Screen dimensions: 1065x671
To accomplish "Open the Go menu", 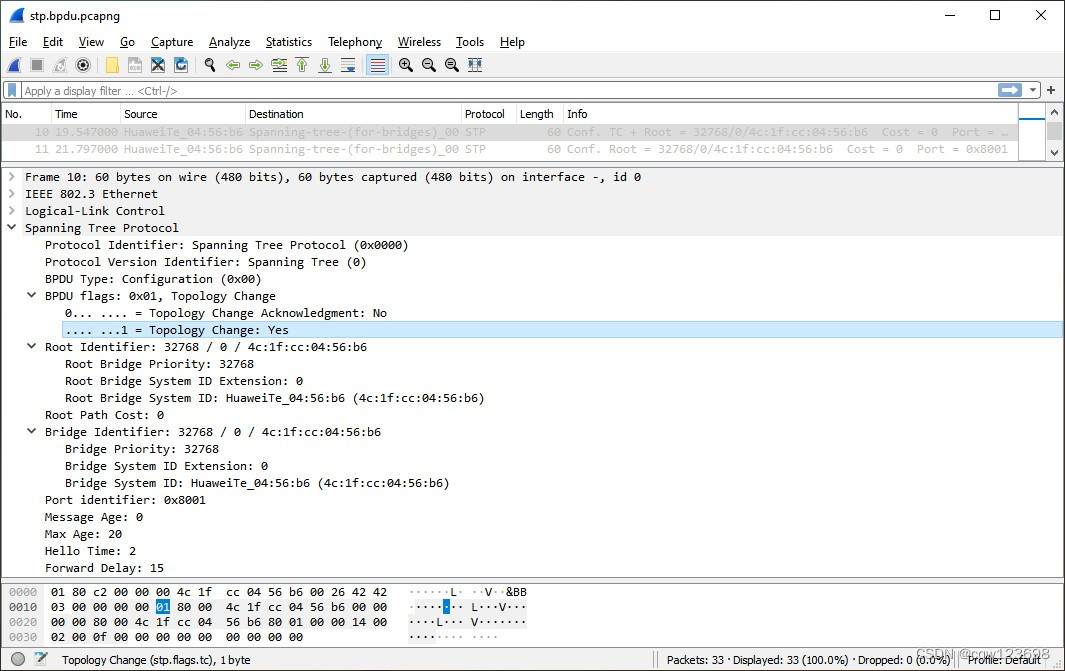I will [127, 42].
